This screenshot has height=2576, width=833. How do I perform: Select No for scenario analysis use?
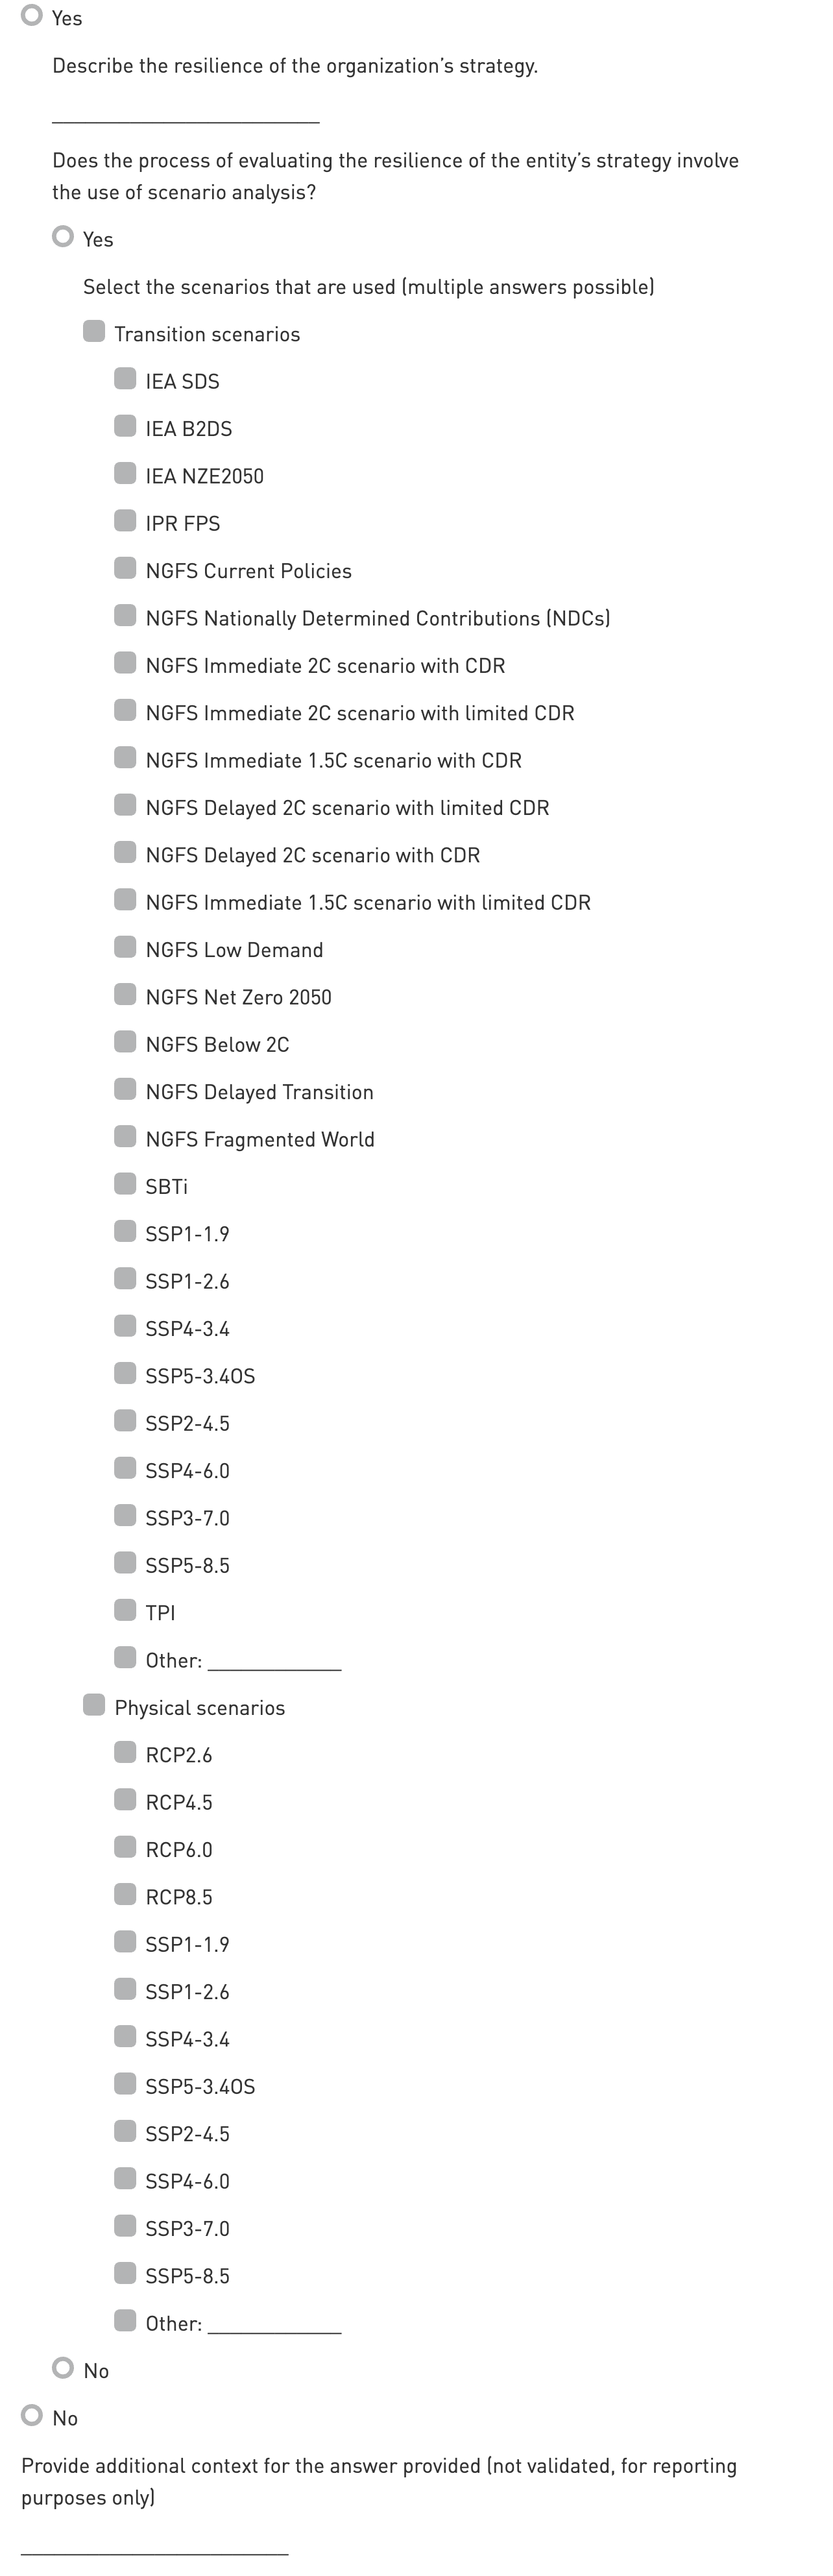pos(64,2368)
